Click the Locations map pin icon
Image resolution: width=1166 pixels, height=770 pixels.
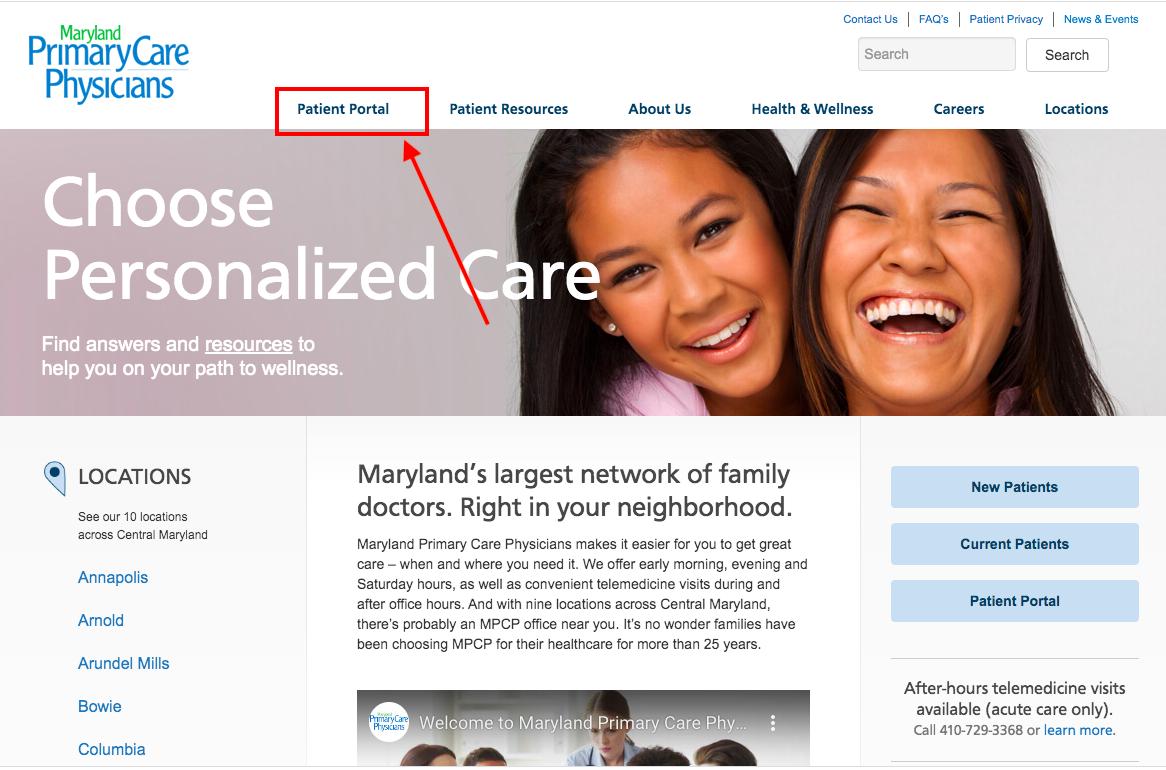[55, 478]
